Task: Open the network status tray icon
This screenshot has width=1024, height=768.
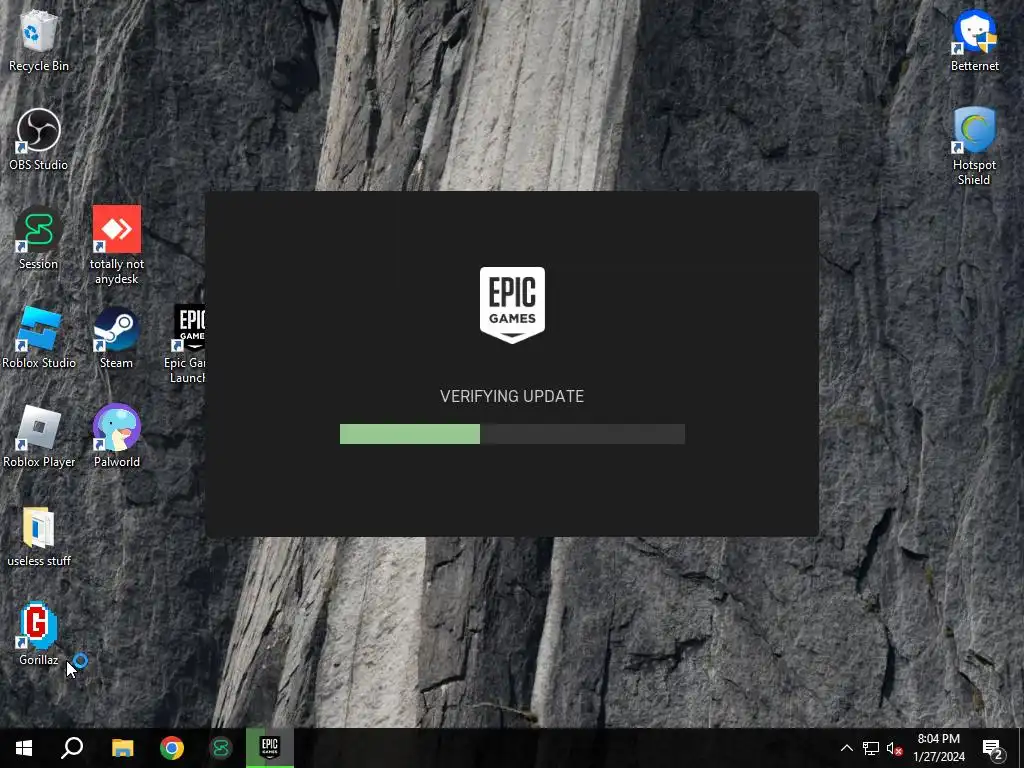Action: [x=871, y=748]
